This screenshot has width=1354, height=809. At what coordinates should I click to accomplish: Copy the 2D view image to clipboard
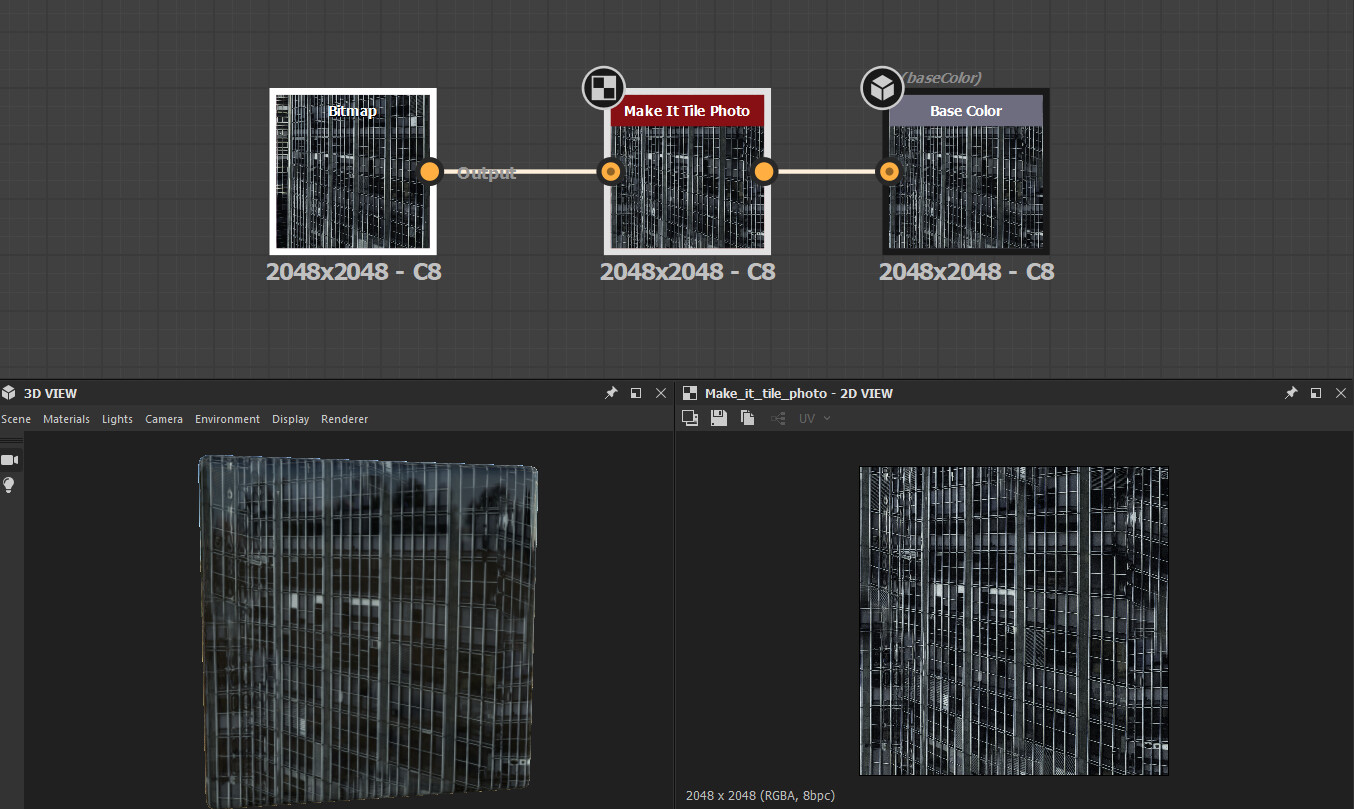point(747,418)
